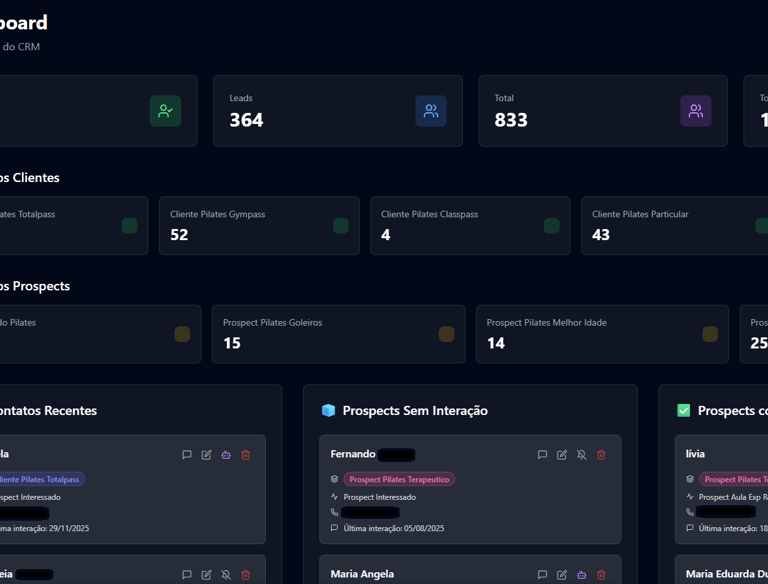
Task: Click the 'Prospect Aula Exp' status on lívia's card
Action: click(x=733, y=497)
